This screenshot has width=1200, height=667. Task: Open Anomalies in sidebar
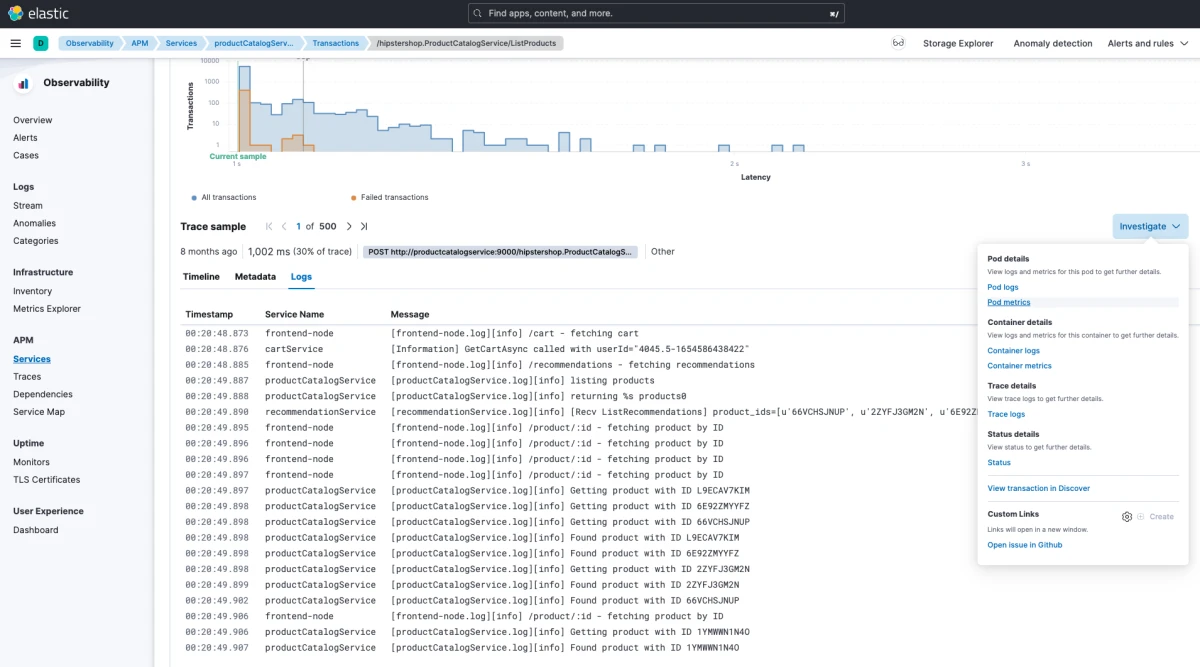(34, 223)
